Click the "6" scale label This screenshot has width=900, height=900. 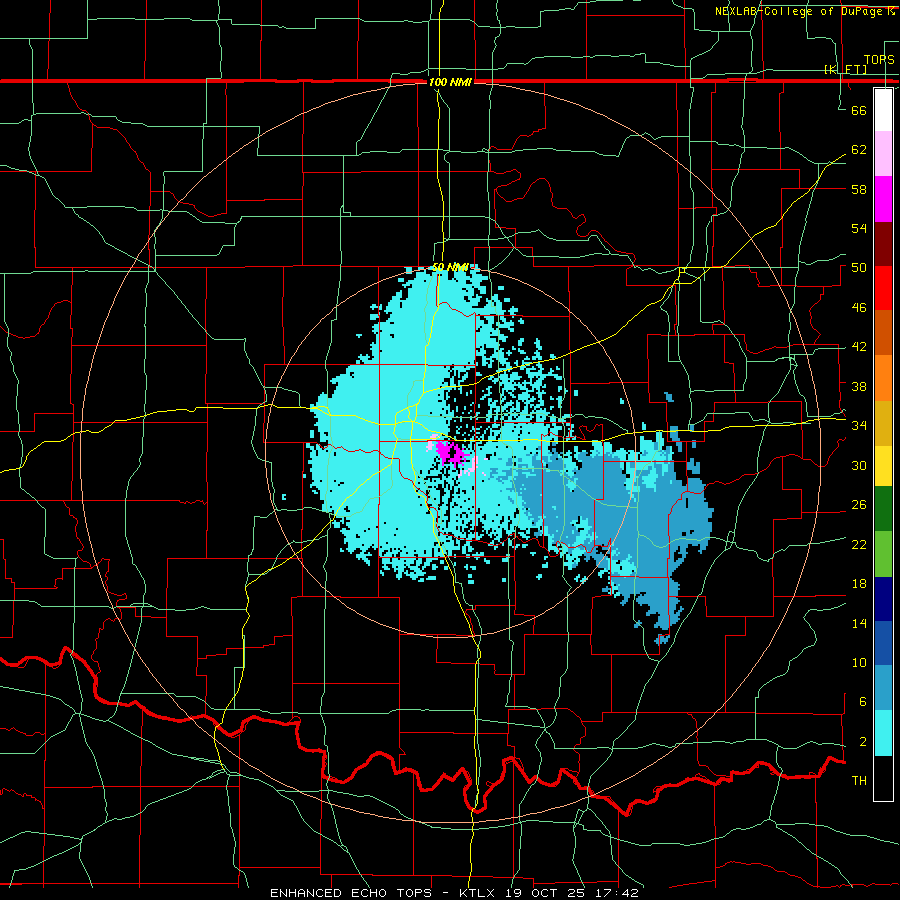point(863,702)
